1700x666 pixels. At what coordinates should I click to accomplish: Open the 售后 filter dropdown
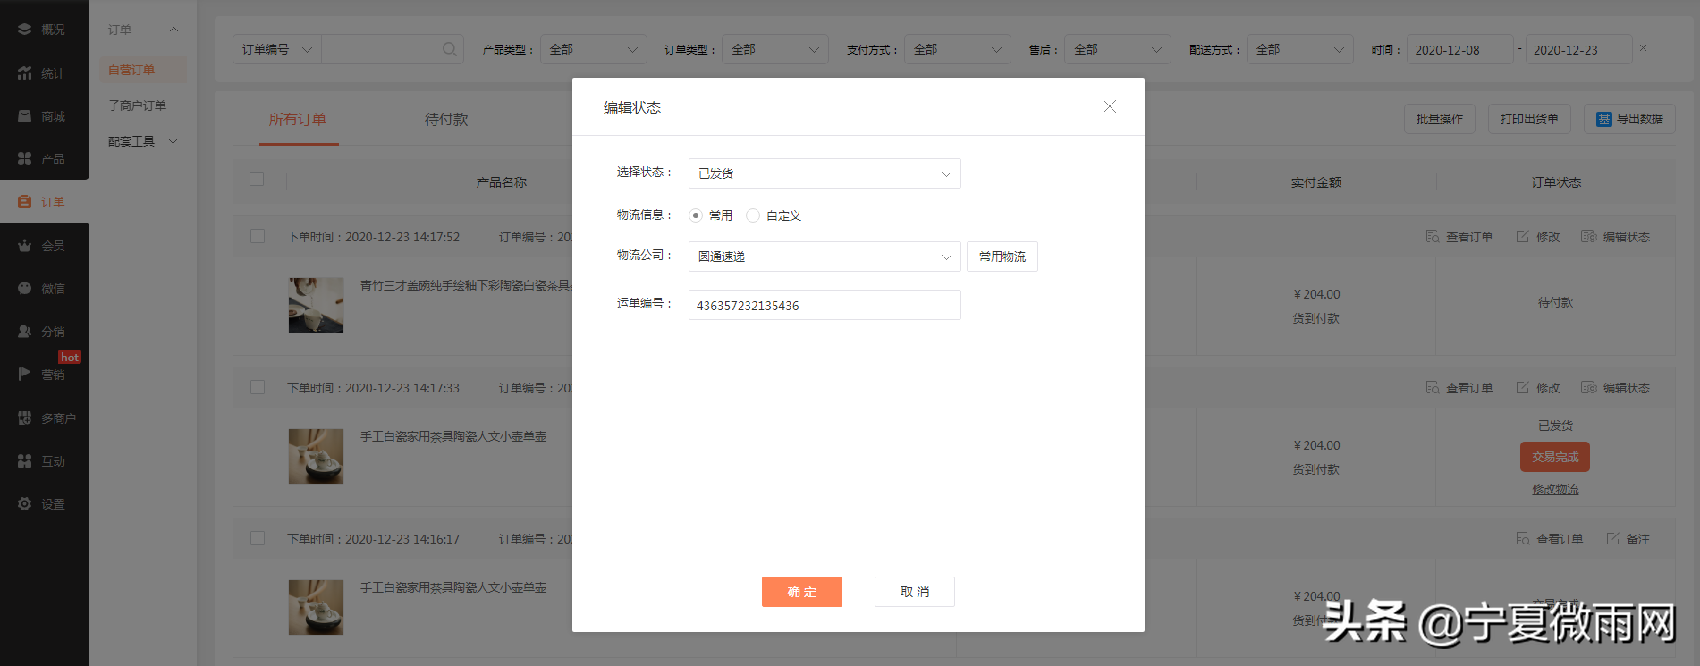1118,49
